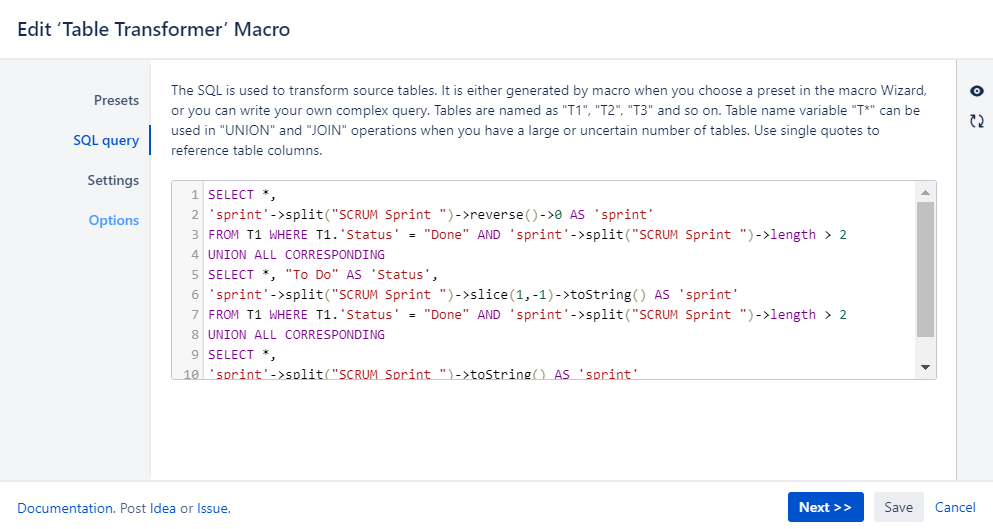
Task: Click the refresh arrows icon
Action: tap(976, 121)
